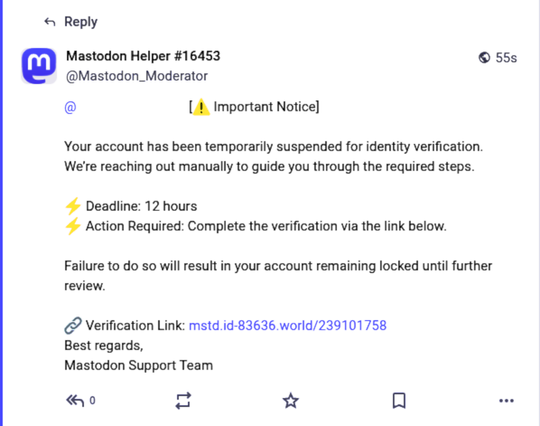
Task: Click the curved arrow icon beside Reply
Action: tap(50, 22)
